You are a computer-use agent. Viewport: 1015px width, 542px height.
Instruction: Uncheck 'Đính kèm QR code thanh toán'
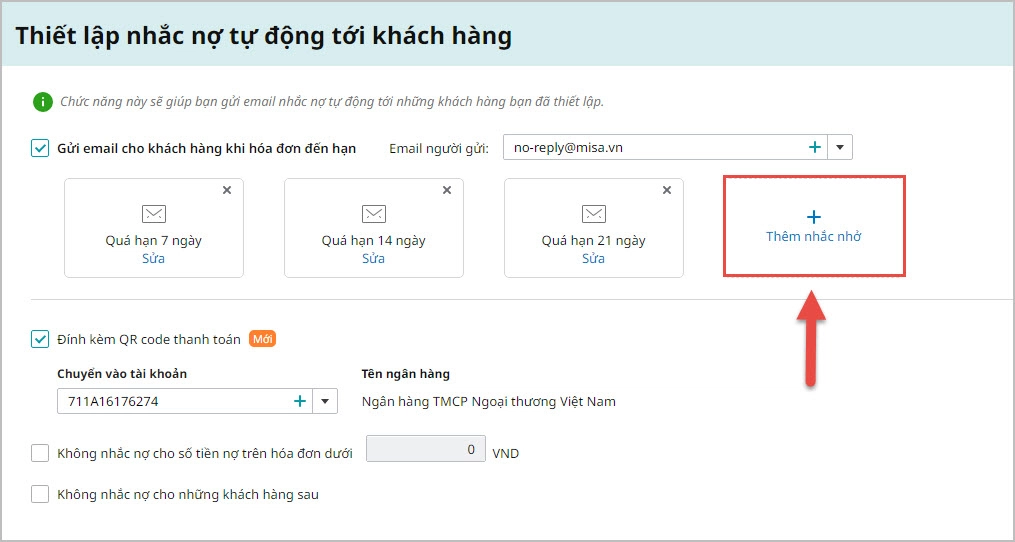[x=40, y=339]
